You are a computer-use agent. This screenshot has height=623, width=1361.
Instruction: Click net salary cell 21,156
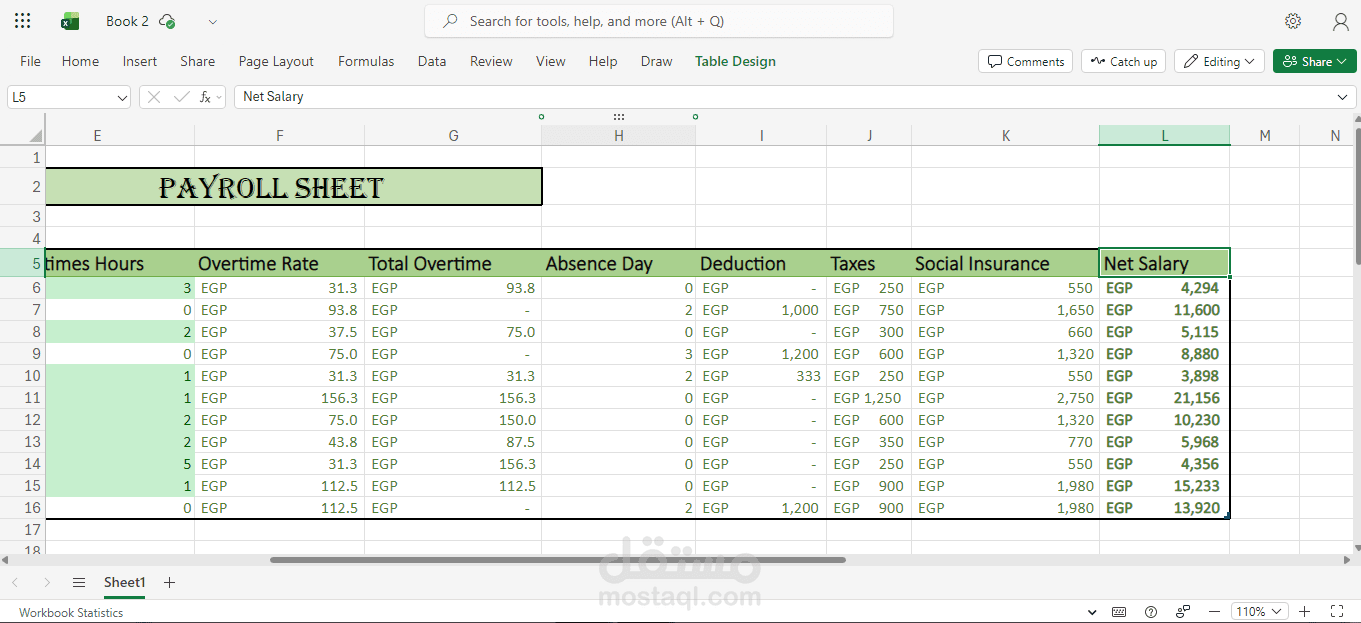click(1164, 398)
